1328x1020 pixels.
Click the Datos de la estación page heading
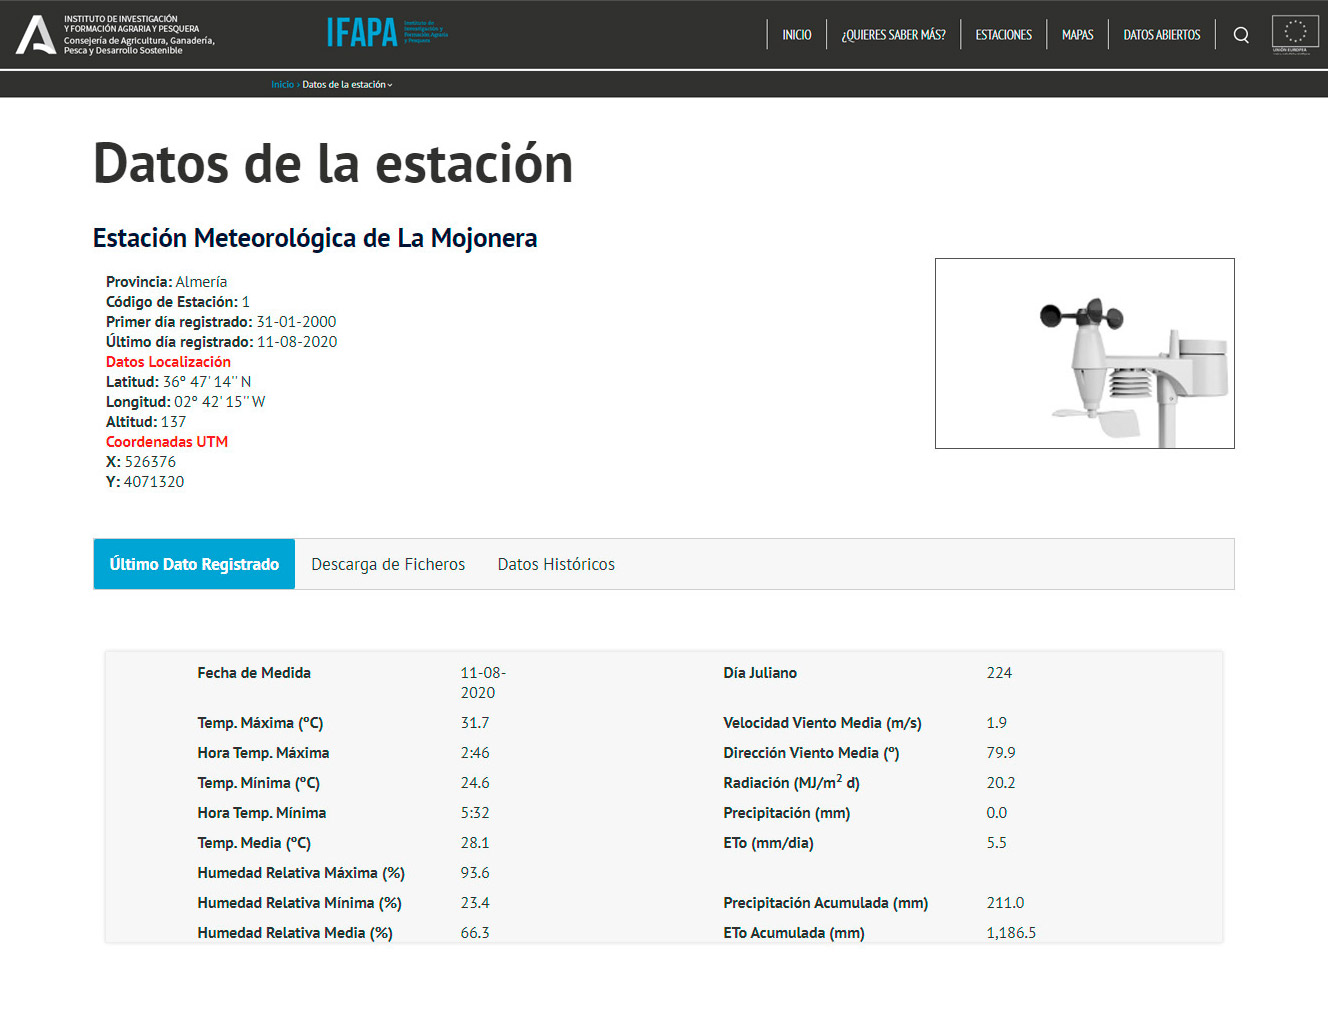point(333,164)
